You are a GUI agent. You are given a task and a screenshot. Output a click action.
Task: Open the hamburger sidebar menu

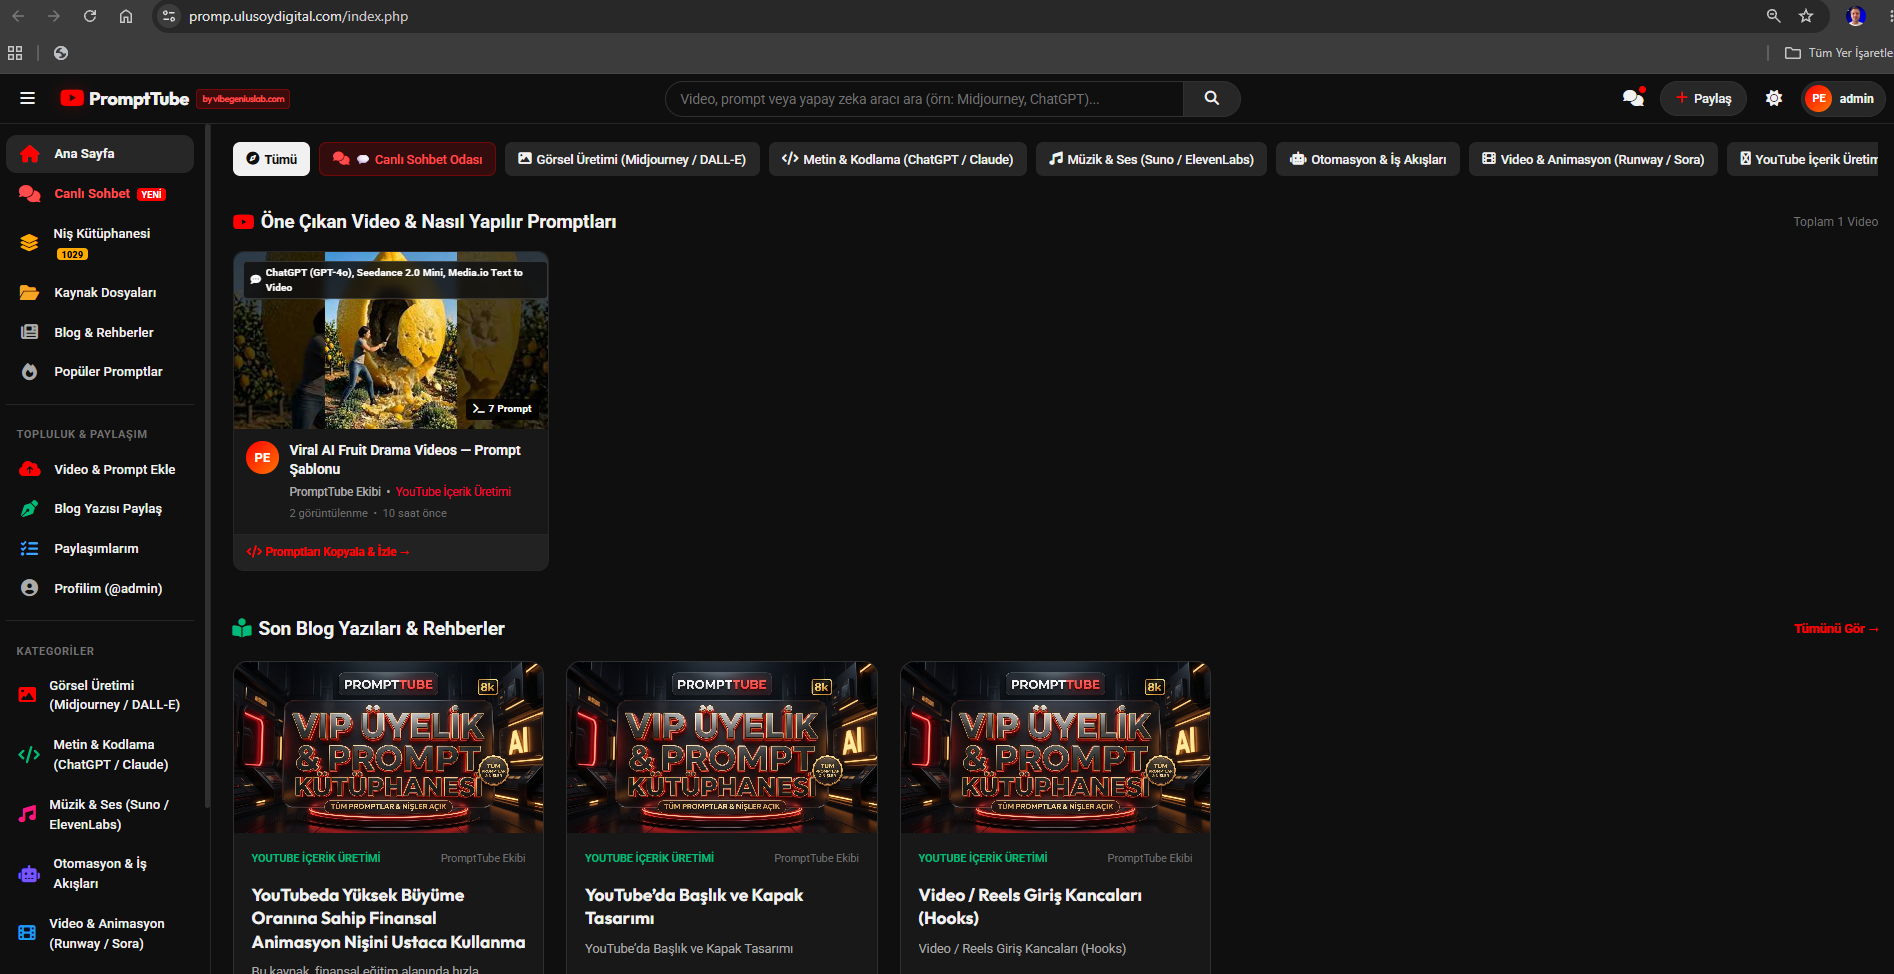27,98
